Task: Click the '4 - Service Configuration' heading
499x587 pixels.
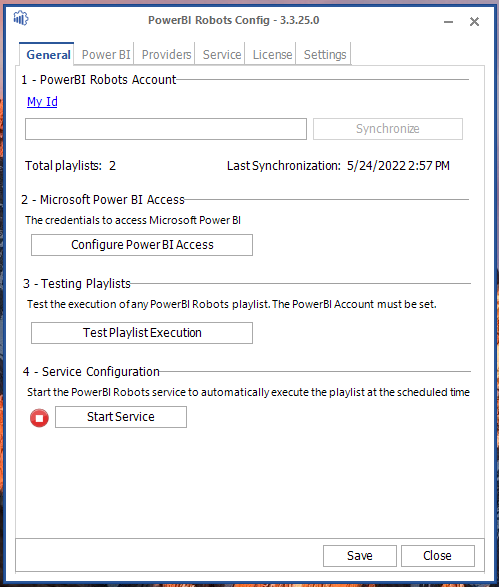Action: point(91,372)
